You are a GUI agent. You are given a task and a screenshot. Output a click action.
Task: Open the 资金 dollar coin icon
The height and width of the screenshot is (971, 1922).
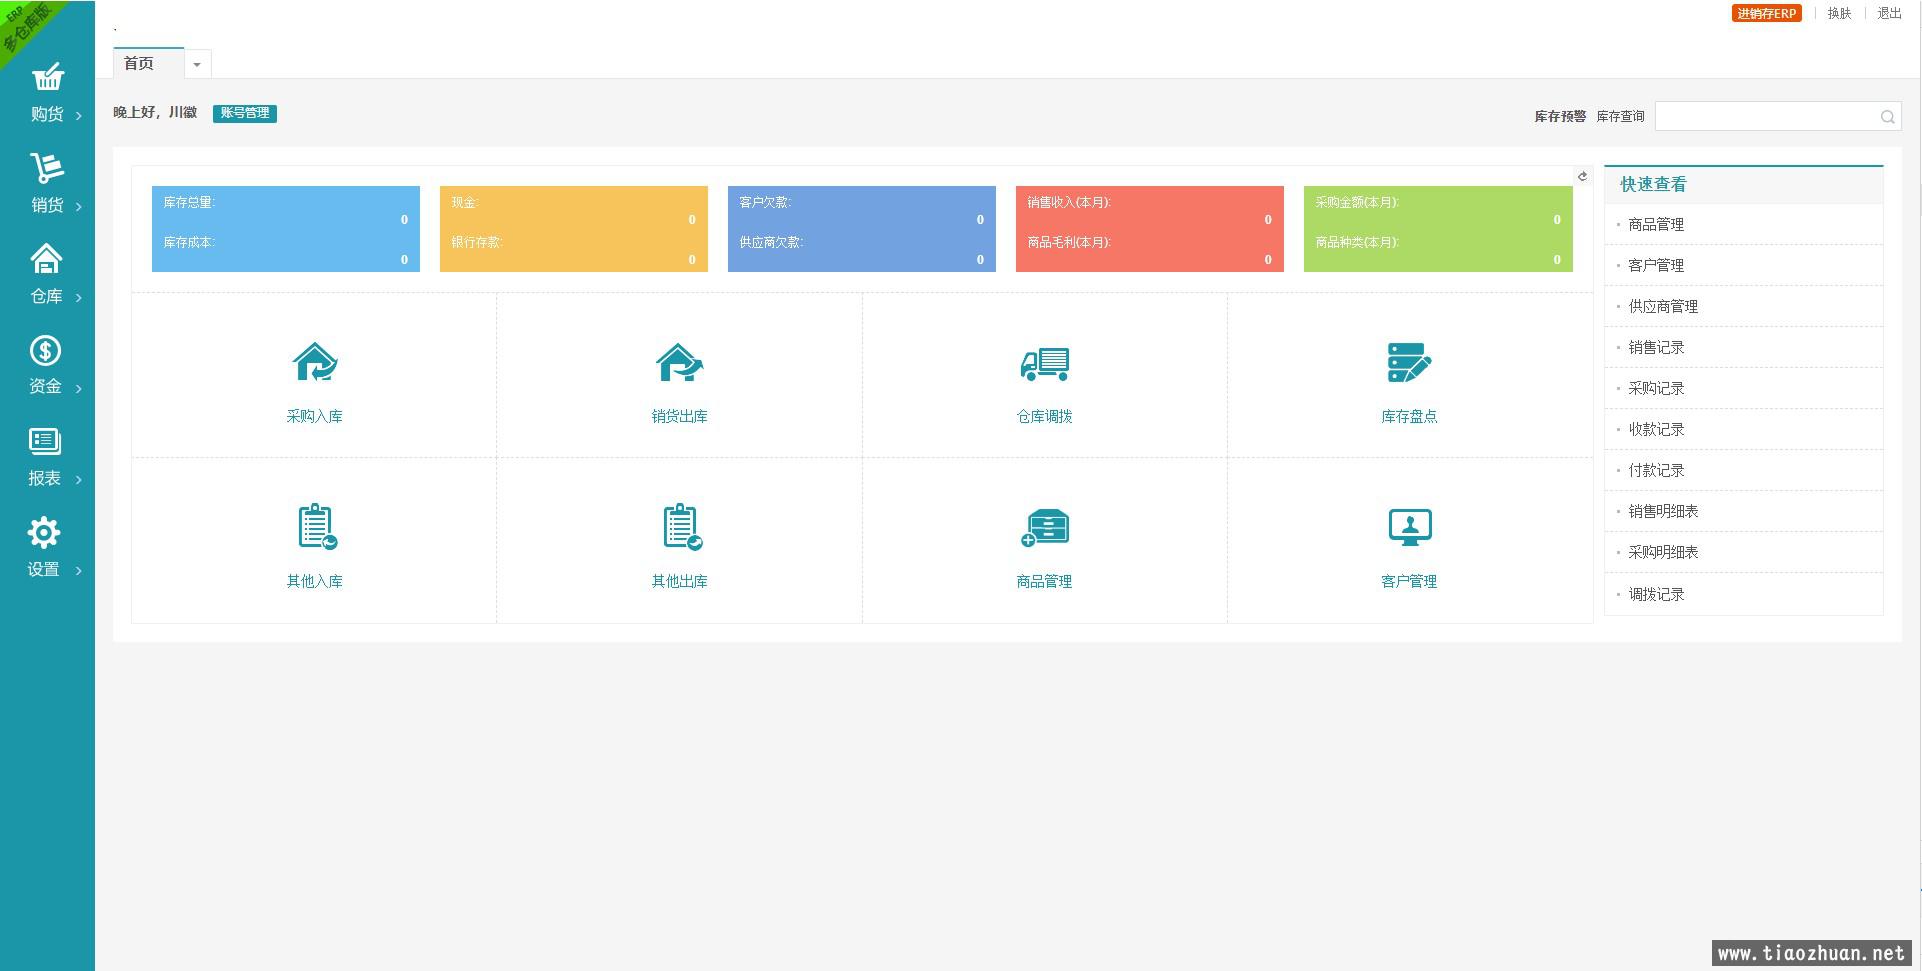coord(45,350)
